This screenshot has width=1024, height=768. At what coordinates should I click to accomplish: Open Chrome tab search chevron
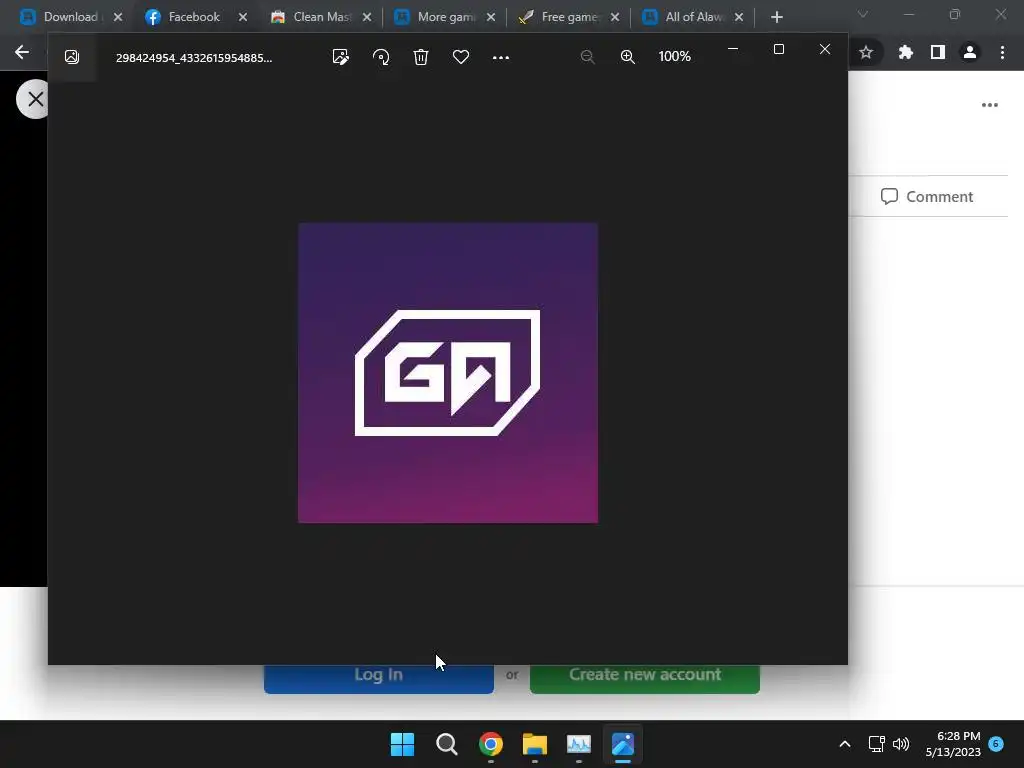[x=863, y=14]
